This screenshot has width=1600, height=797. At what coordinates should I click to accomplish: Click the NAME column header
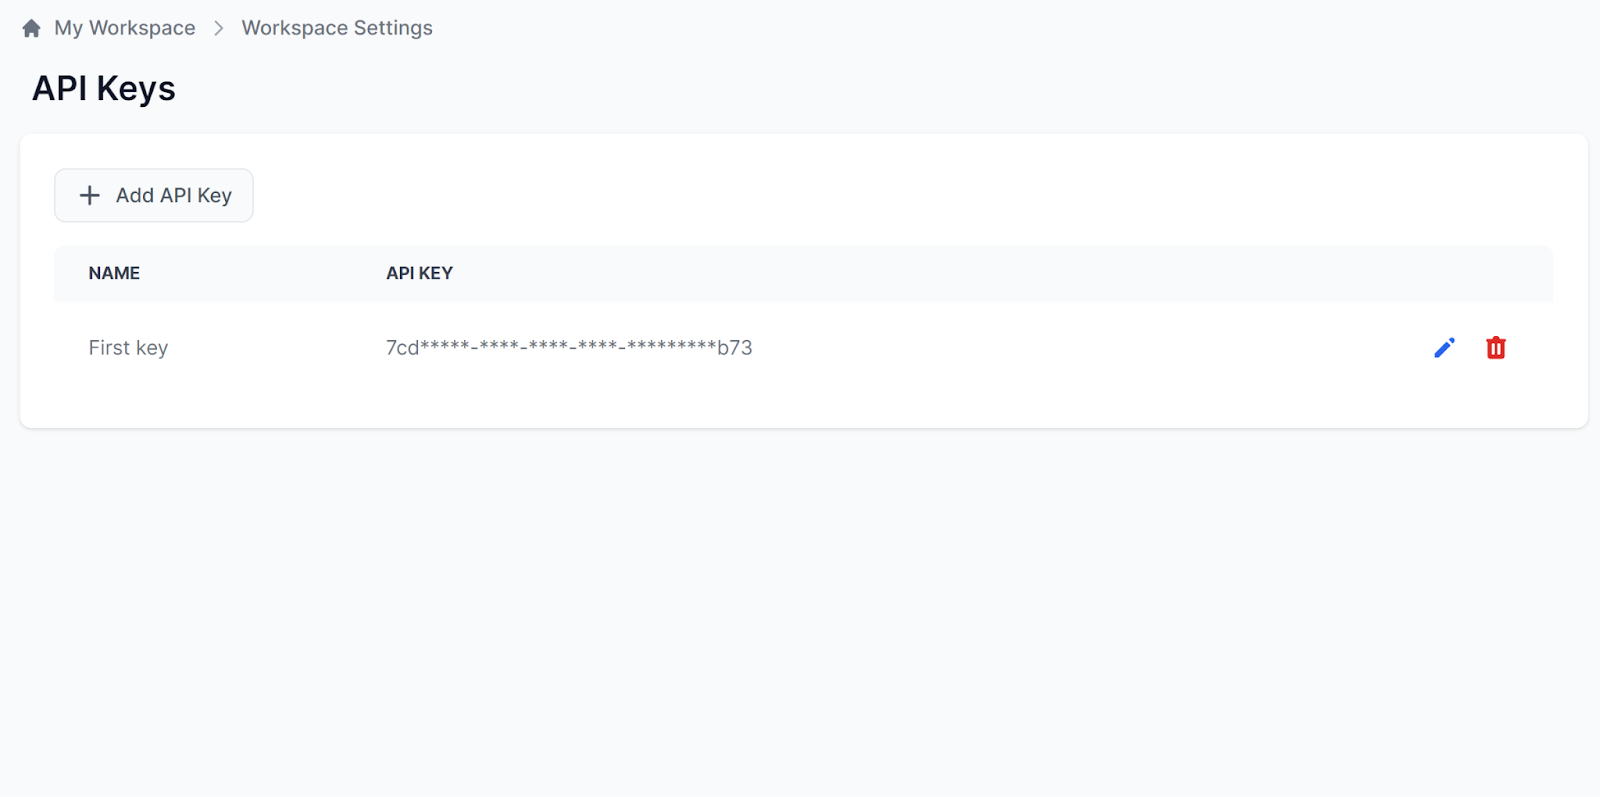(x=114, y=273)
